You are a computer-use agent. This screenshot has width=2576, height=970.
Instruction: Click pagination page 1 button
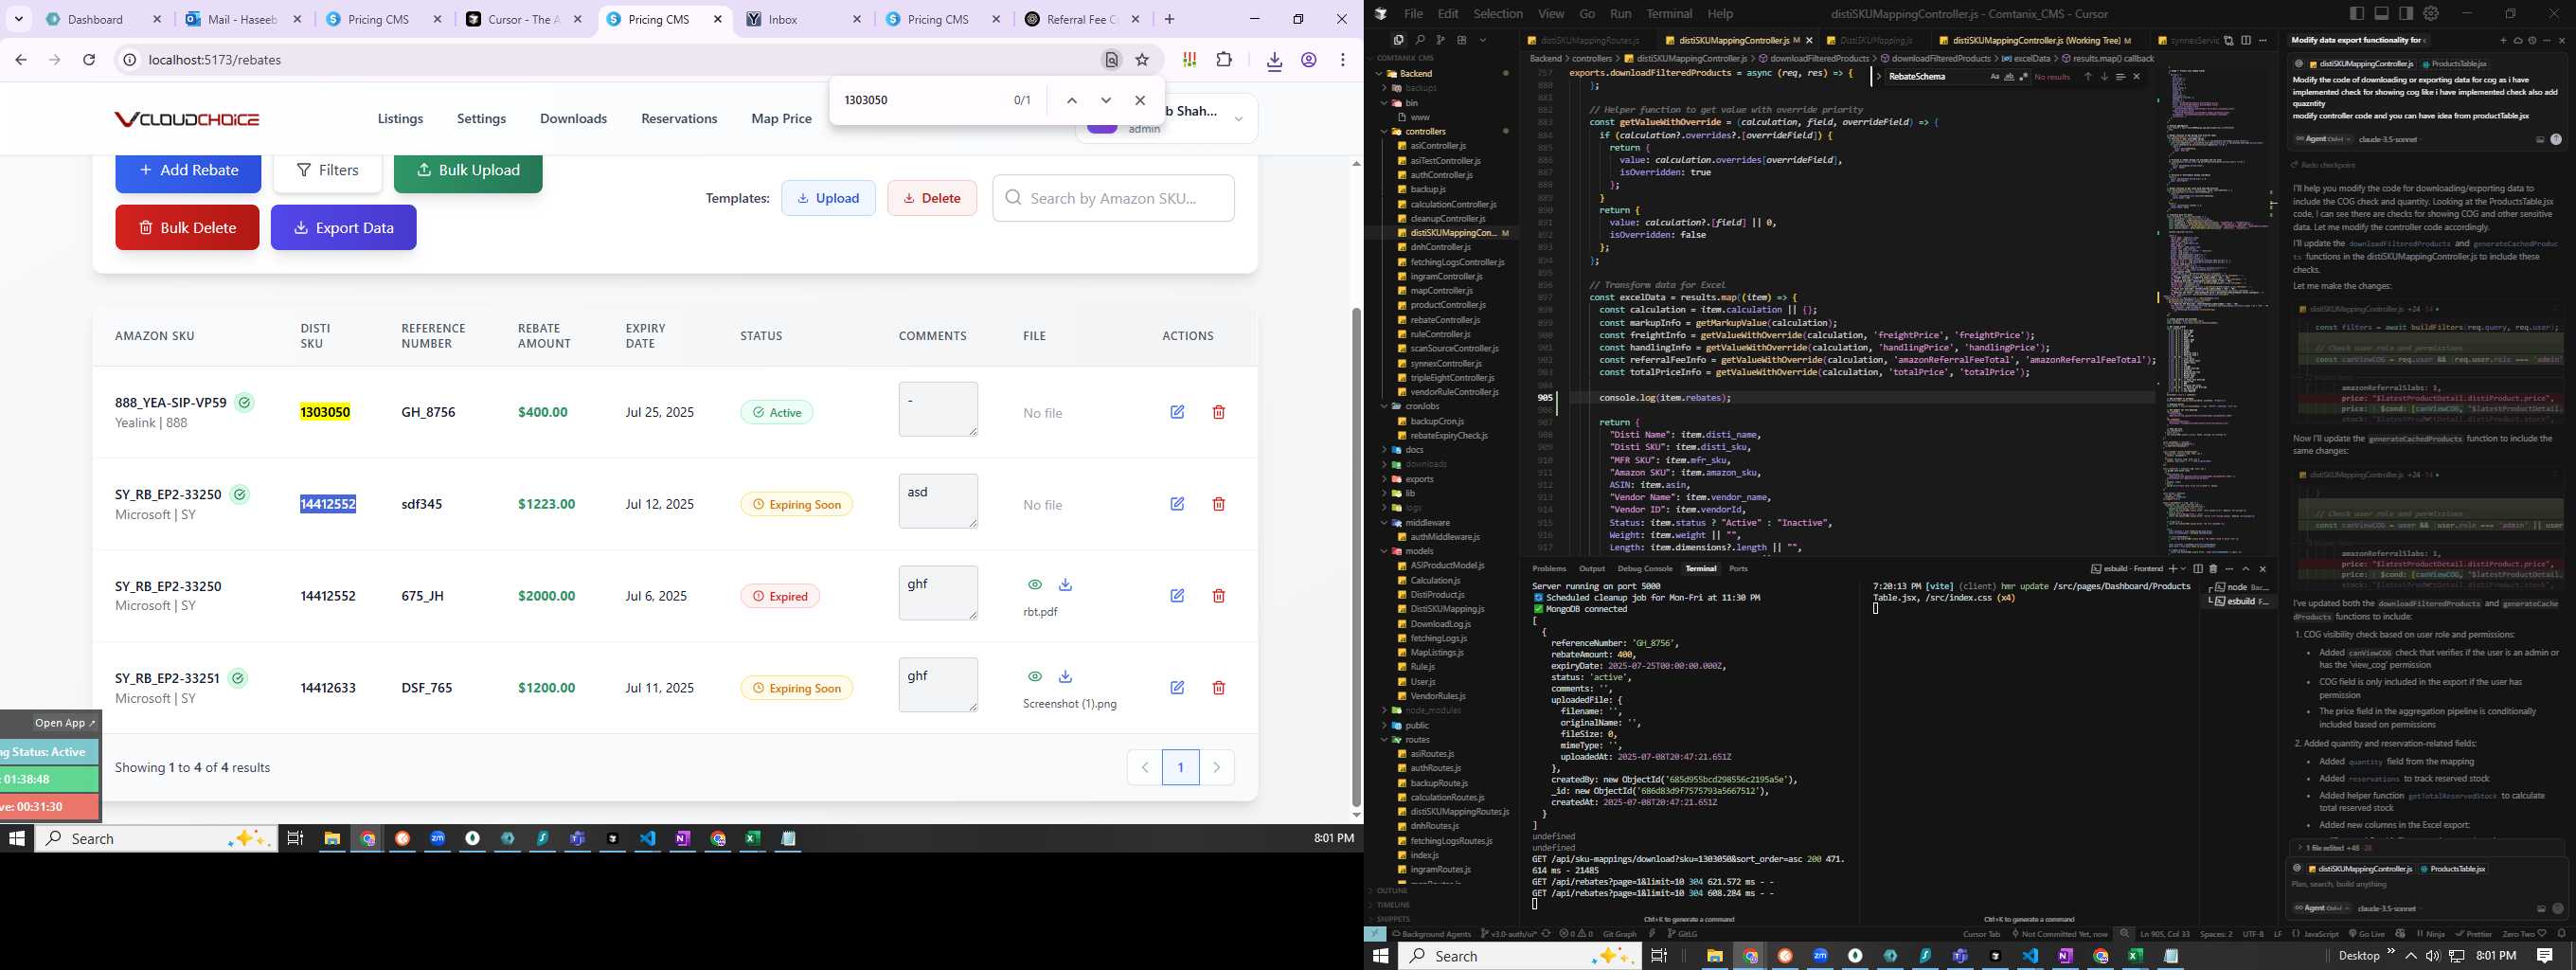(1180, 767)
